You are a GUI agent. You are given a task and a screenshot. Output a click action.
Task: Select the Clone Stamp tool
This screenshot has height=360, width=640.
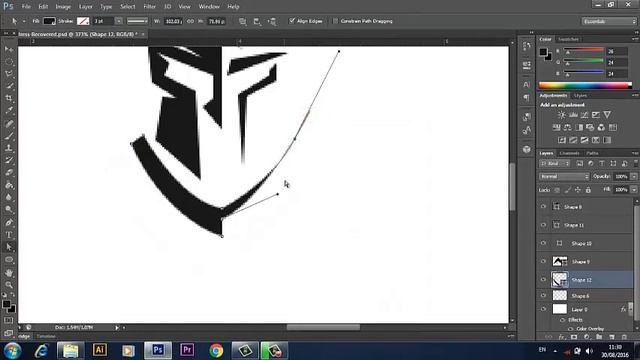point(9,148)
